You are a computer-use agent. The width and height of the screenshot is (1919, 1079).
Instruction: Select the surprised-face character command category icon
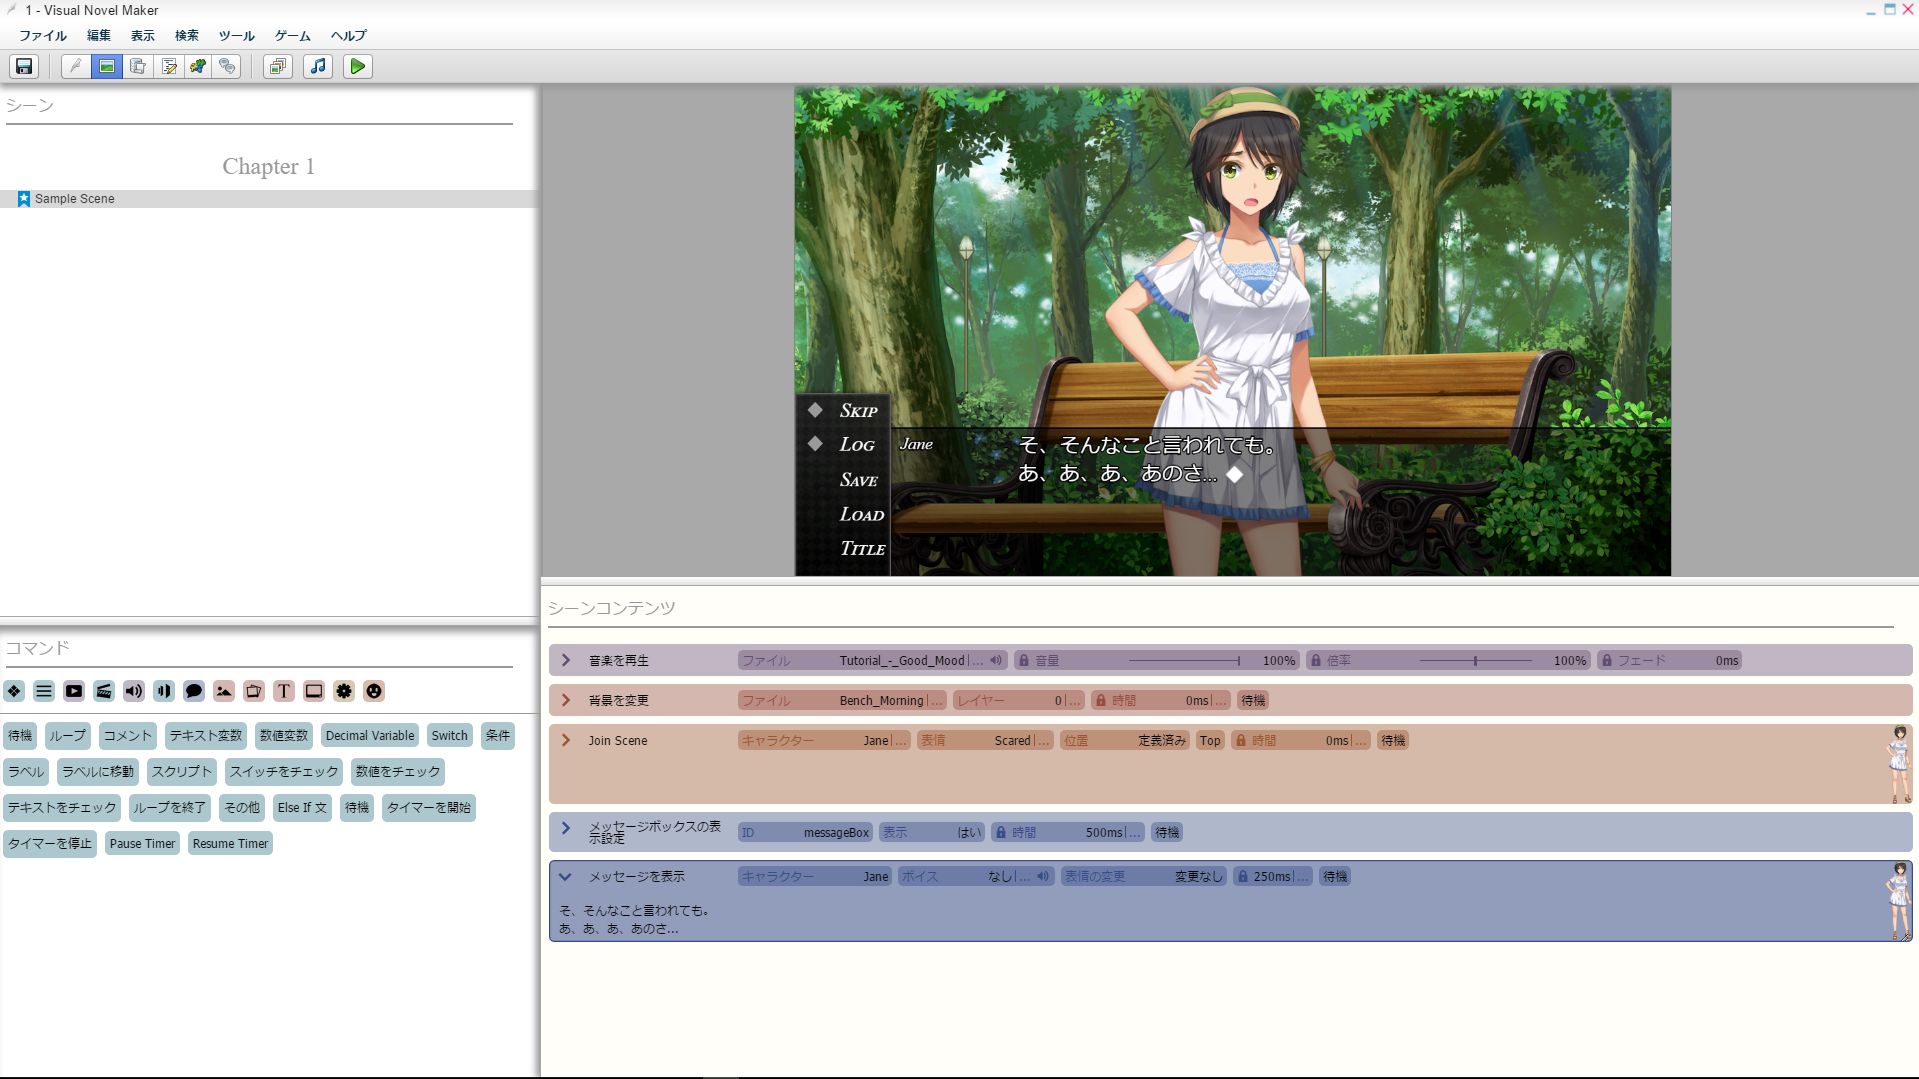[374, 691]
